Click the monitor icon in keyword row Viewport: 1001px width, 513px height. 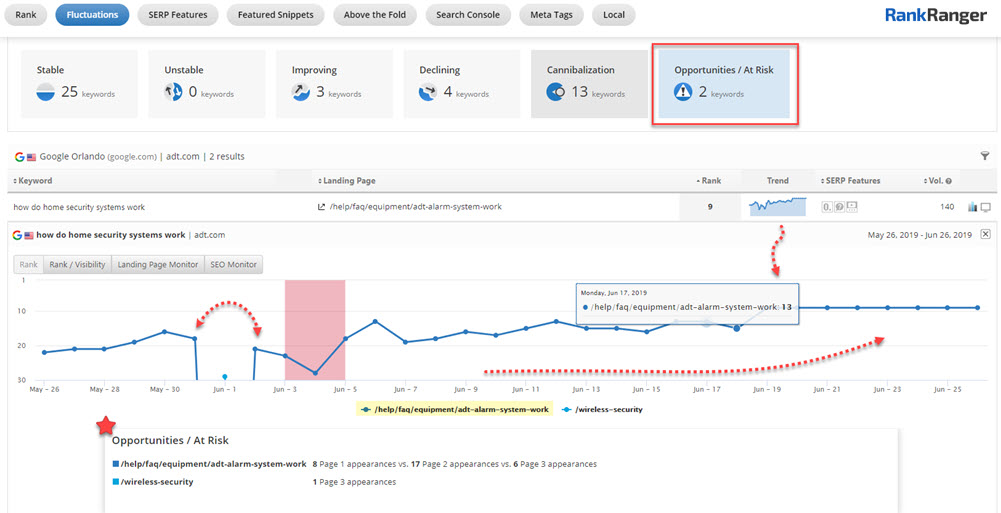986,207
